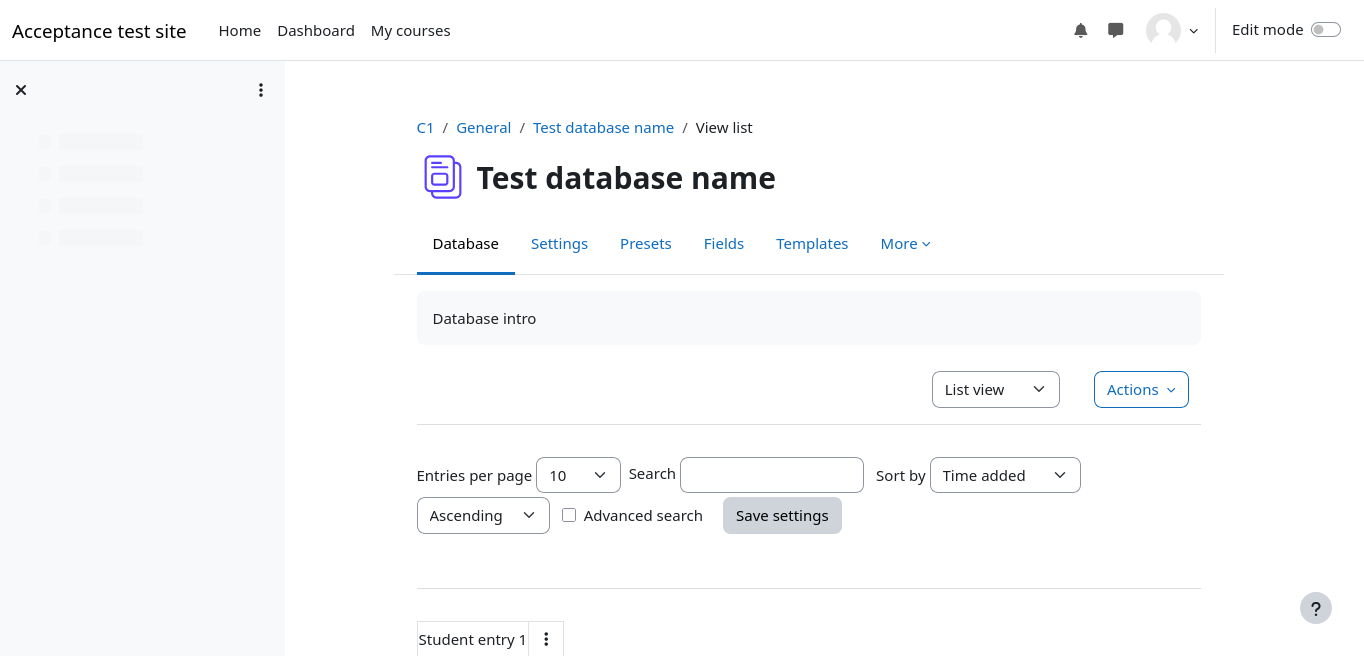Click the Save settings button

782,515
